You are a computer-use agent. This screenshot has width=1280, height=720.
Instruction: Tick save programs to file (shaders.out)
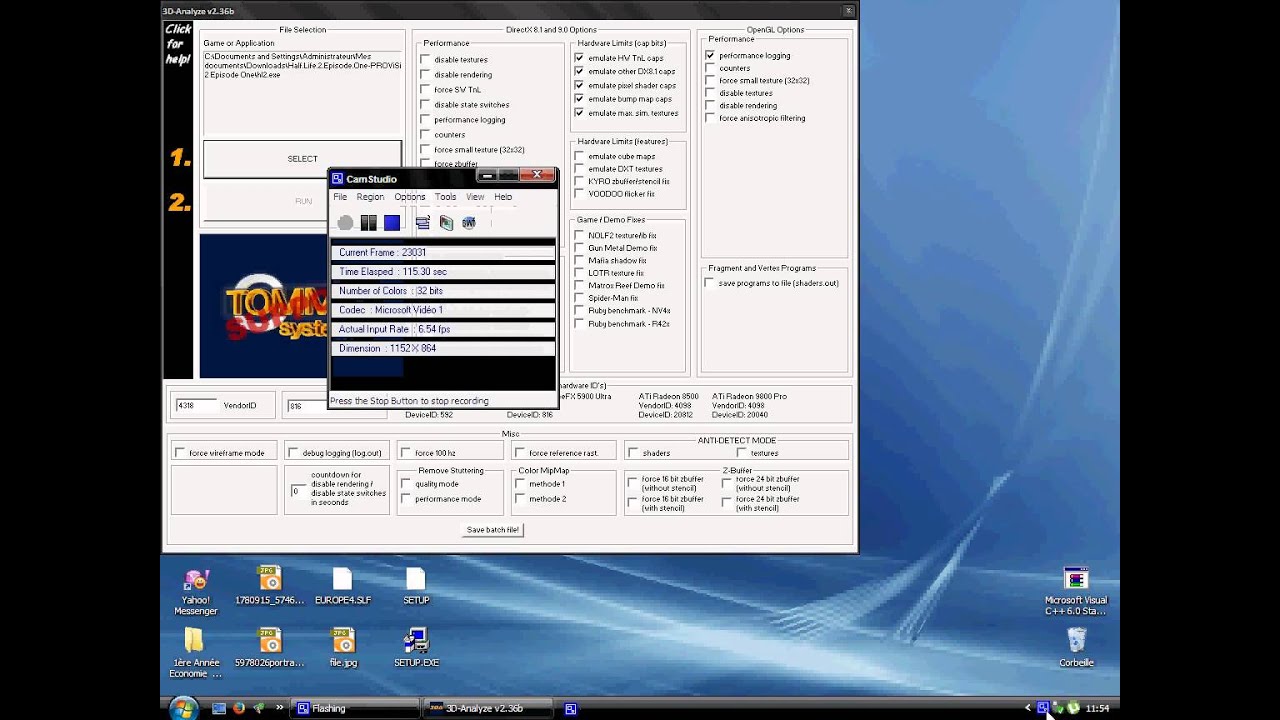pyautogui.click(x=710, y=283)
